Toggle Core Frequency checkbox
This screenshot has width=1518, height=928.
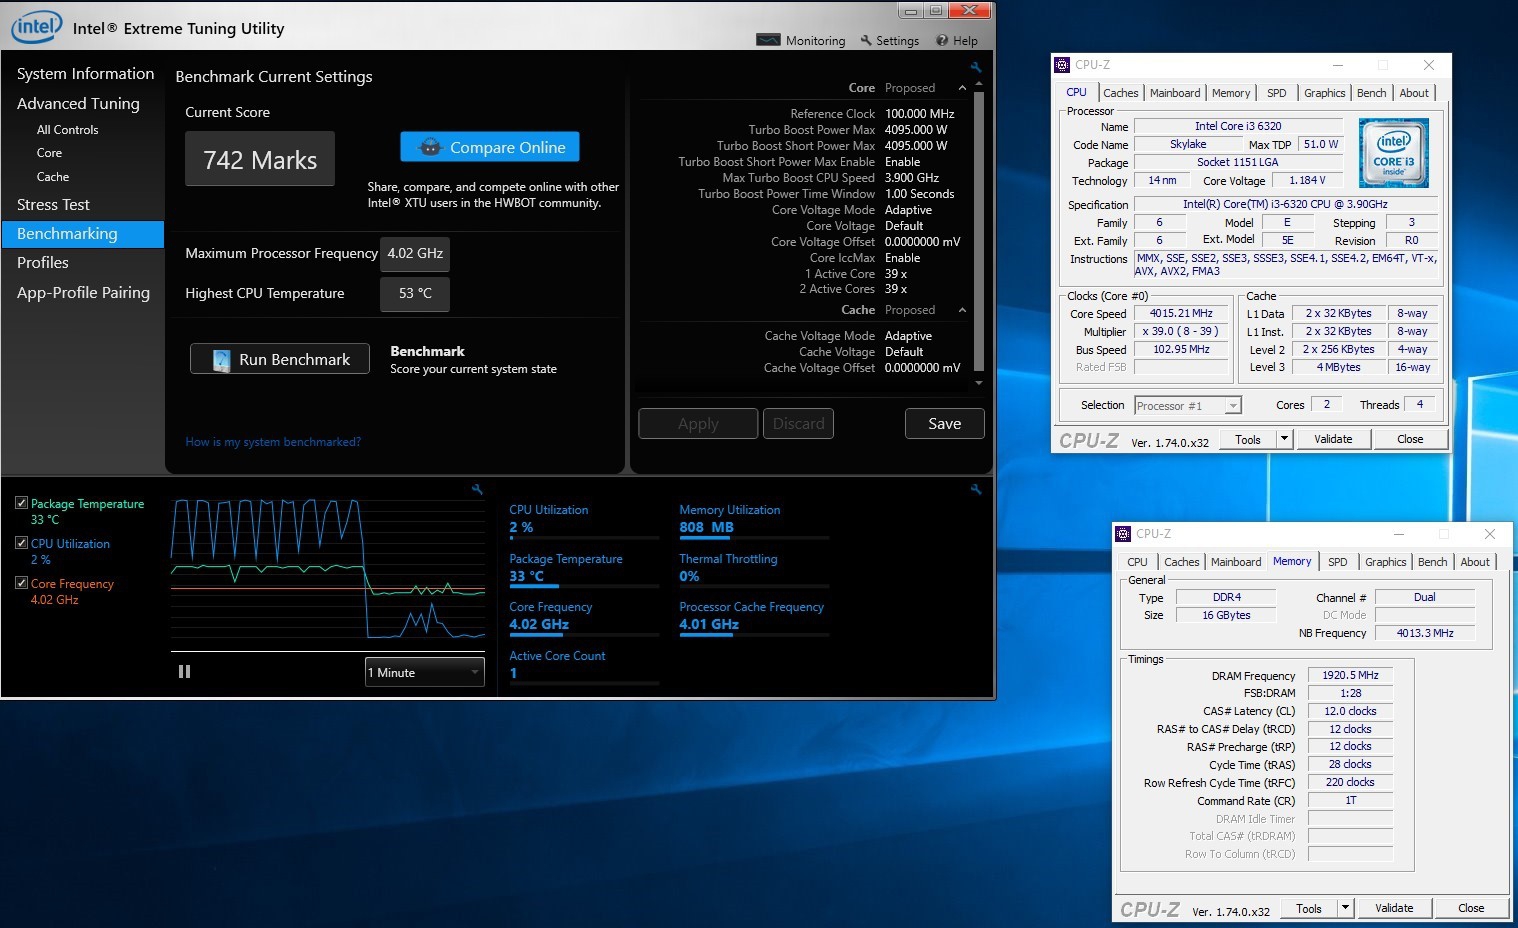pyautogui.click(x=21, y=583)
